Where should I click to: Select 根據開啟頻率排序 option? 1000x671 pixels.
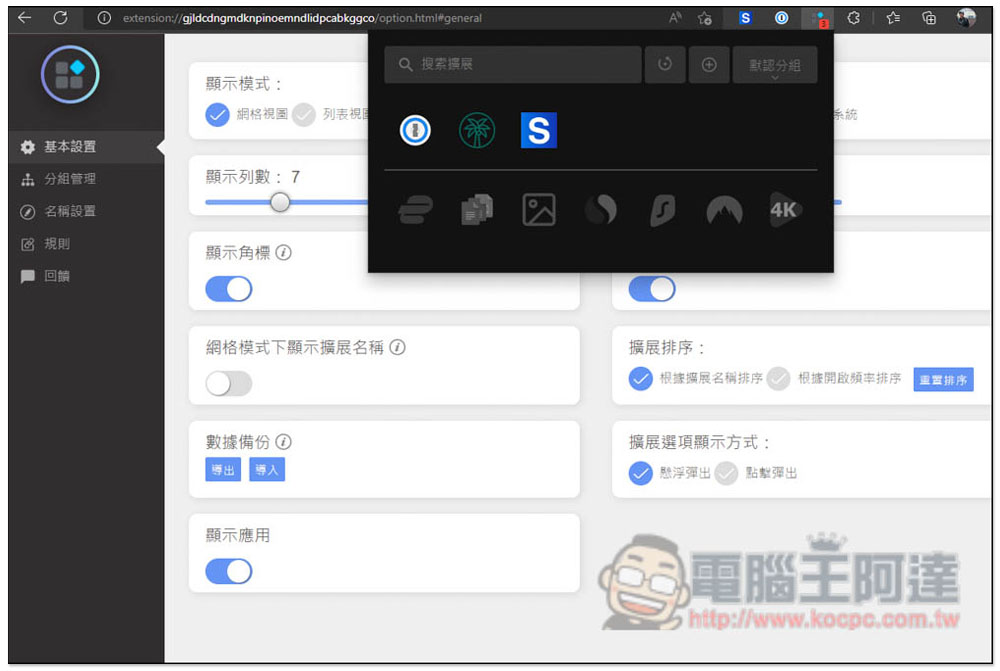(x=778, y=379)
